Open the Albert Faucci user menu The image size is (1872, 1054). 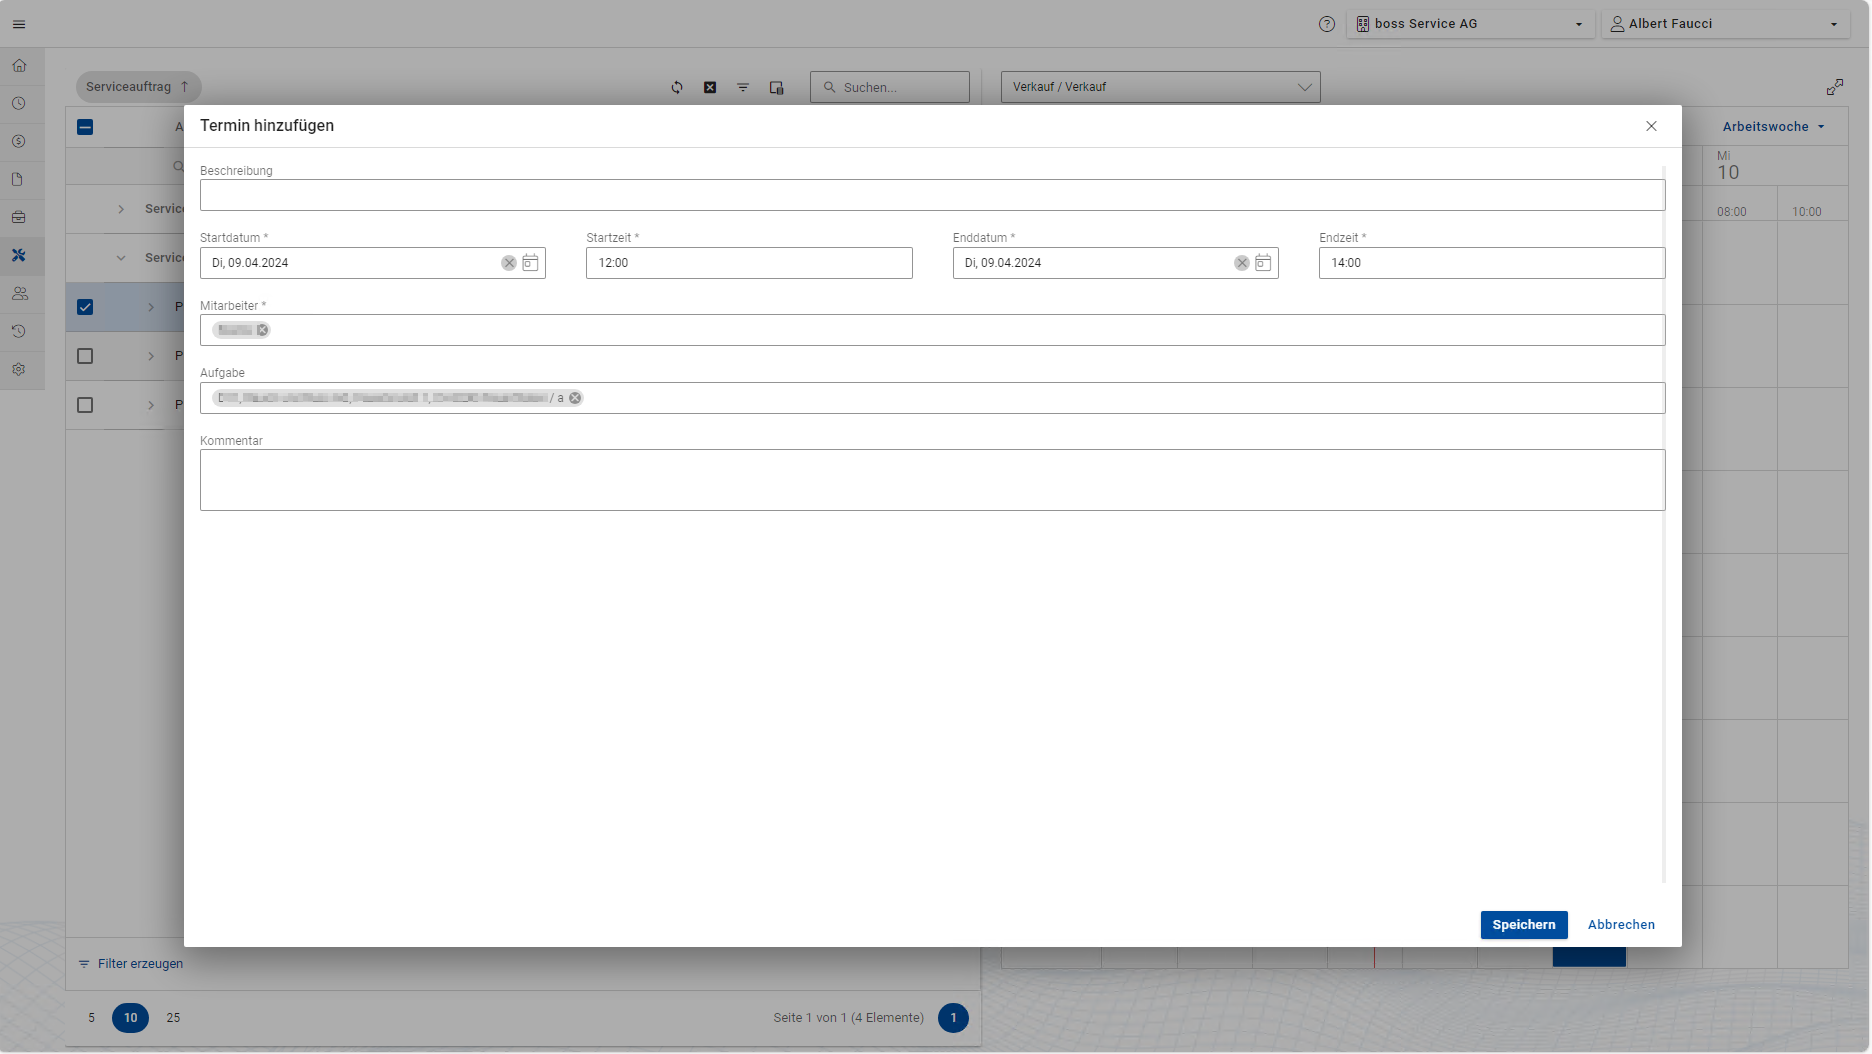1725,24
